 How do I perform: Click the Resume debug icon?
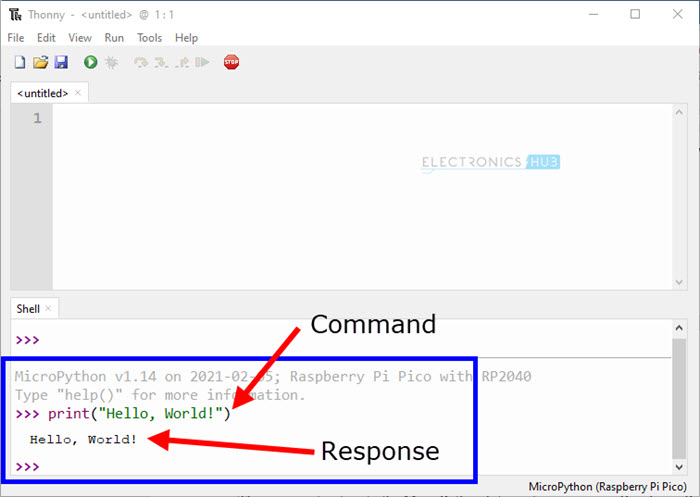(x=203, y=62)
